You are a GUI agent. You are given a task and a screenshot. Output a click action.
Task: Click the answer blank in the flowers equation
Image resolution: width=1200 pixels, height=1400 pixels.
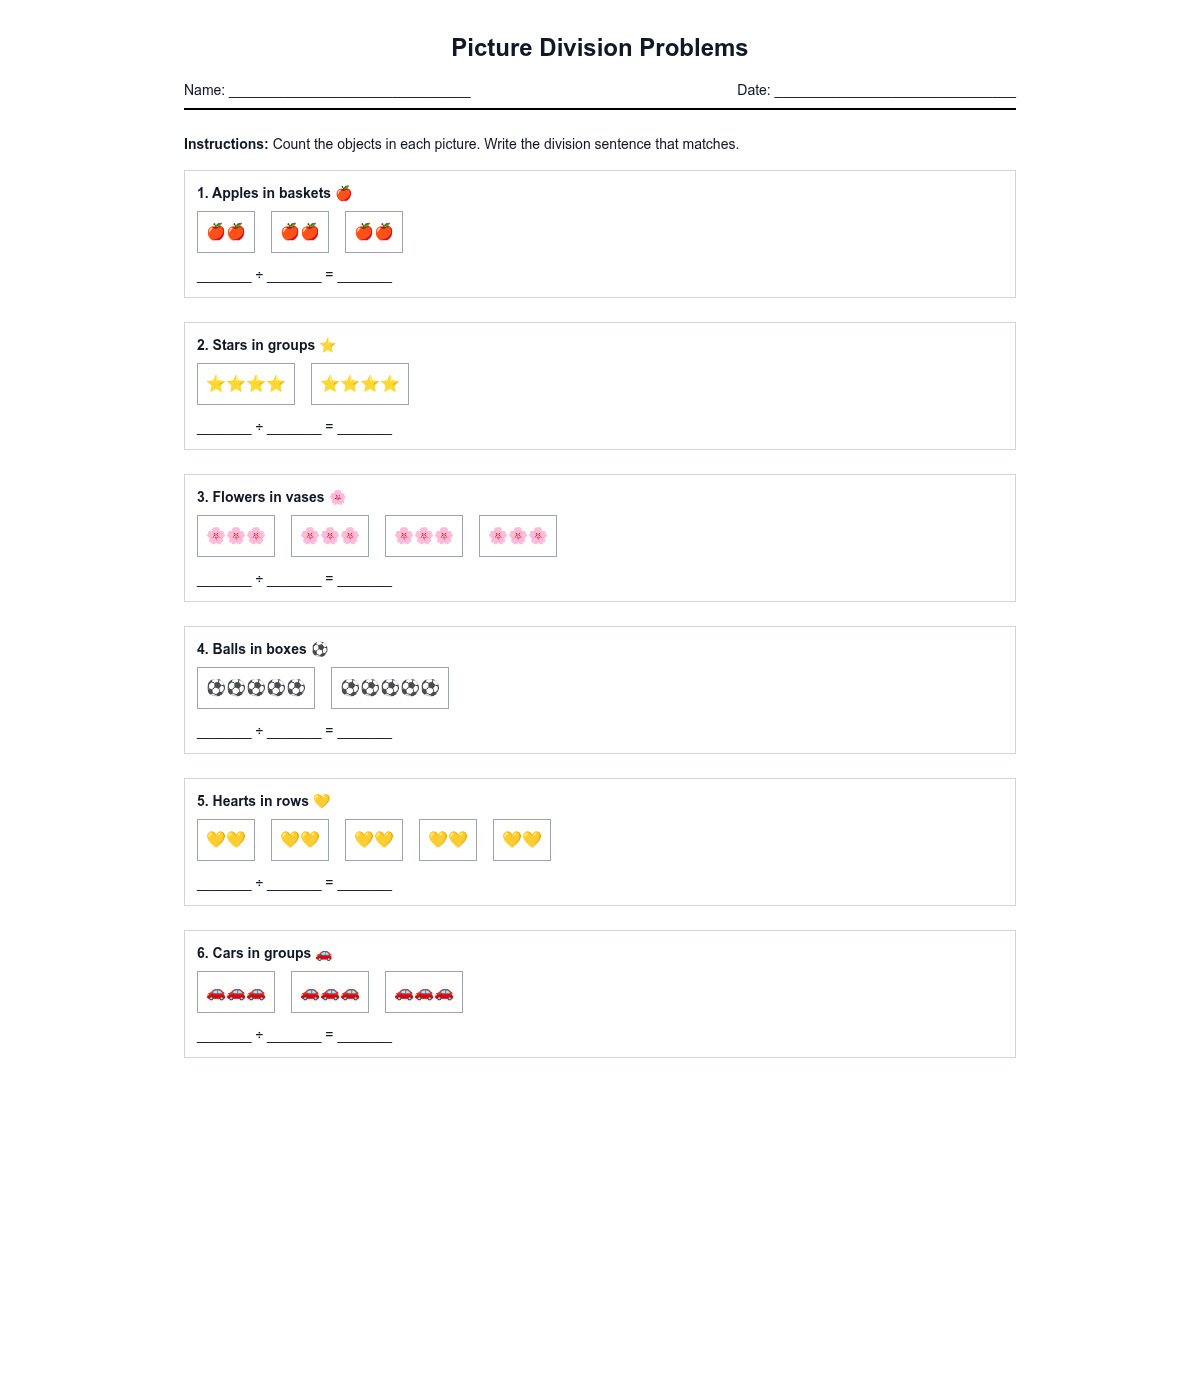[364, 579]
